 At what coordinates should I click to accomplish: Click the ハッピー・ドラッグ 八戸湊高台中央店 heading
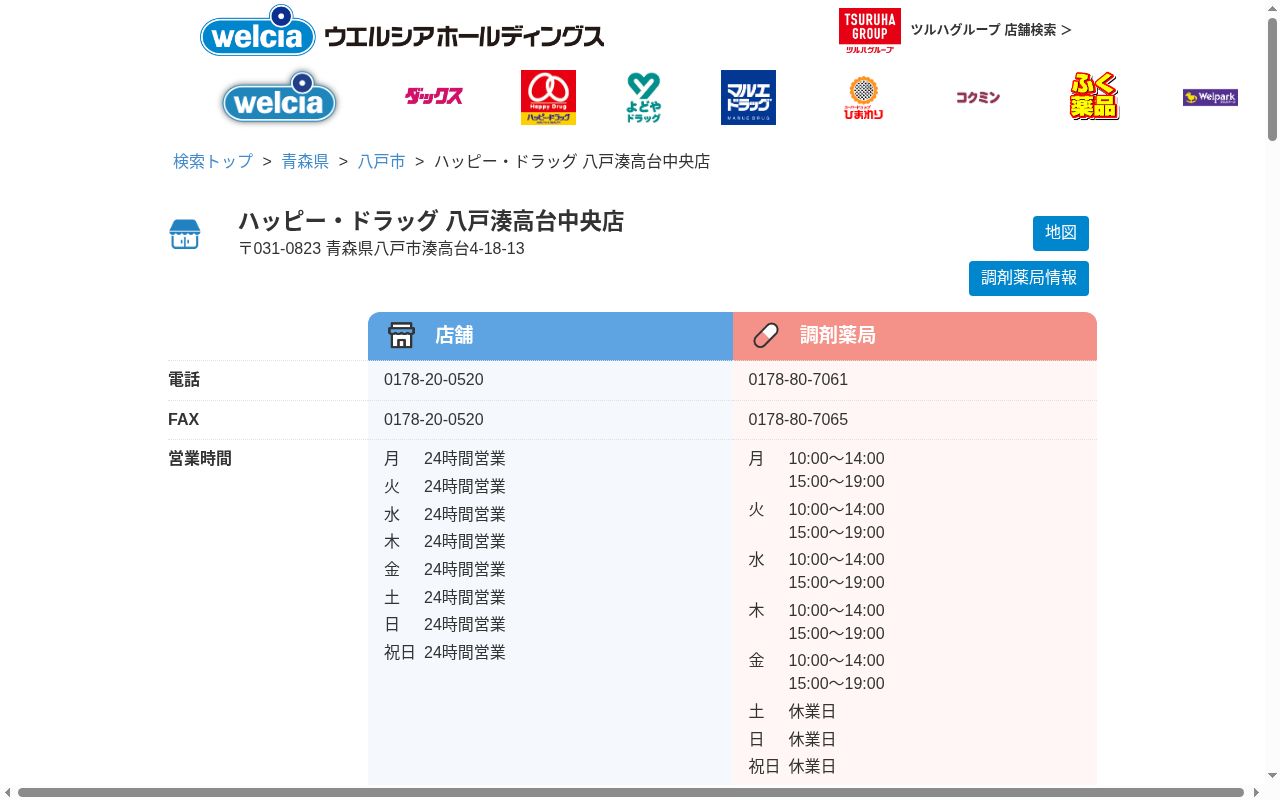click(431, 221)
